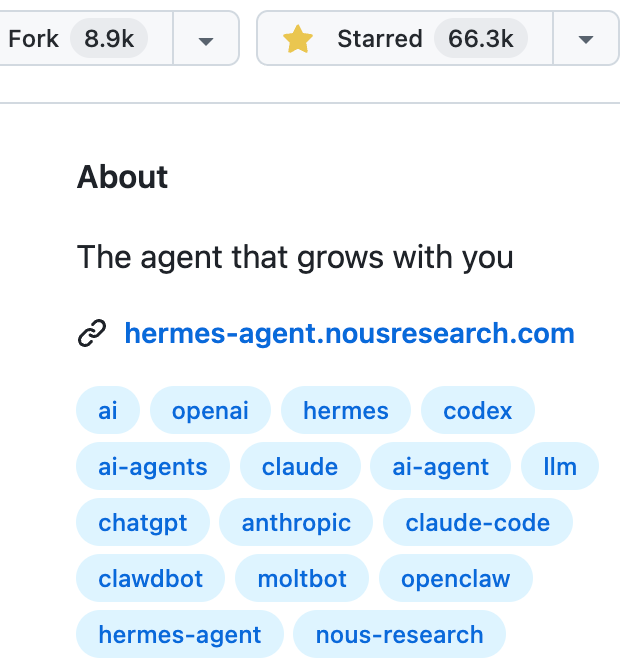Screen dimensions: 630x672
Task: Click the 'openai' topic tag
Action: tap(210, 410)
